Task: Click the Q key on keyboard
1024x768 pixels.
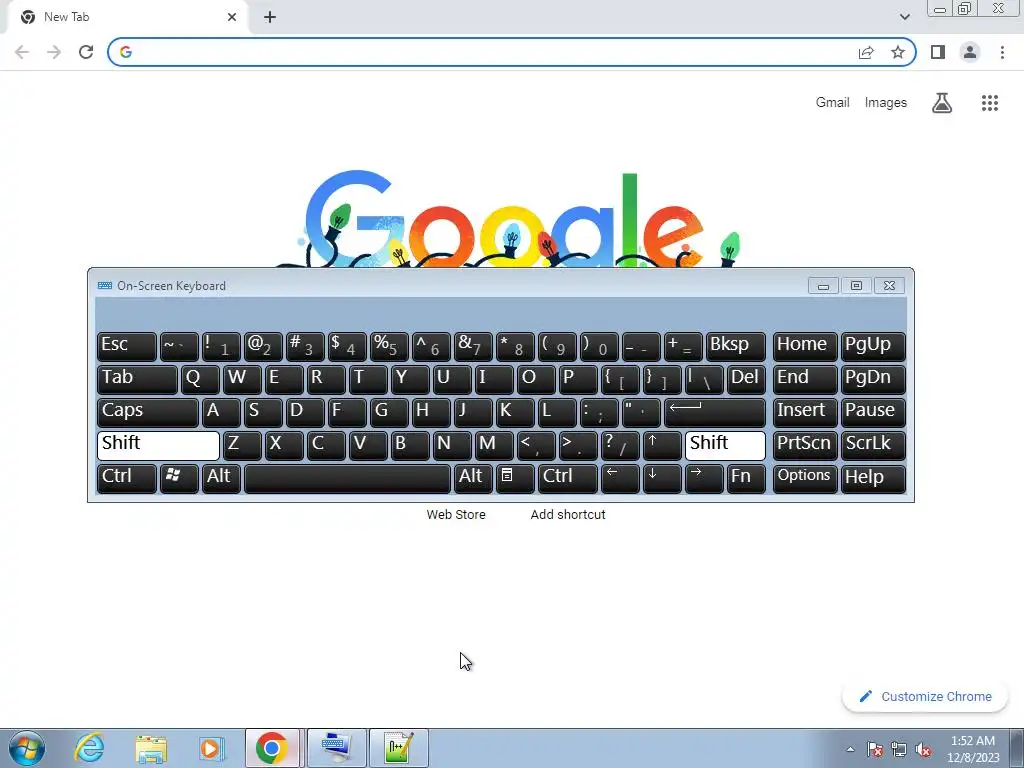Action: point(200,380)
